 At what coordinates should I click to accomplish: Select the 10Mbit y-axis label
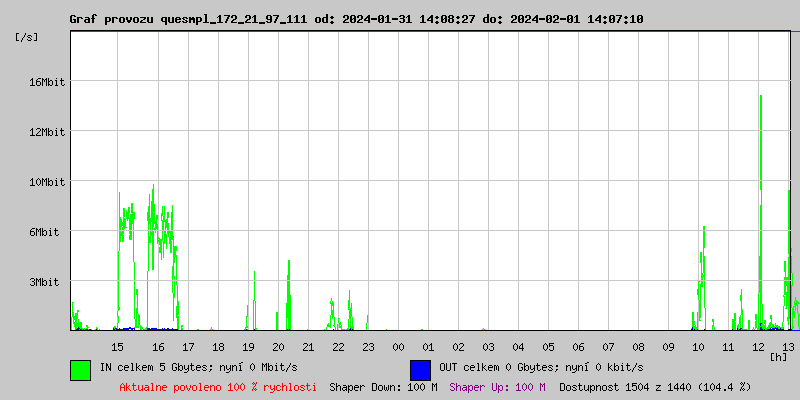point(46,182)
